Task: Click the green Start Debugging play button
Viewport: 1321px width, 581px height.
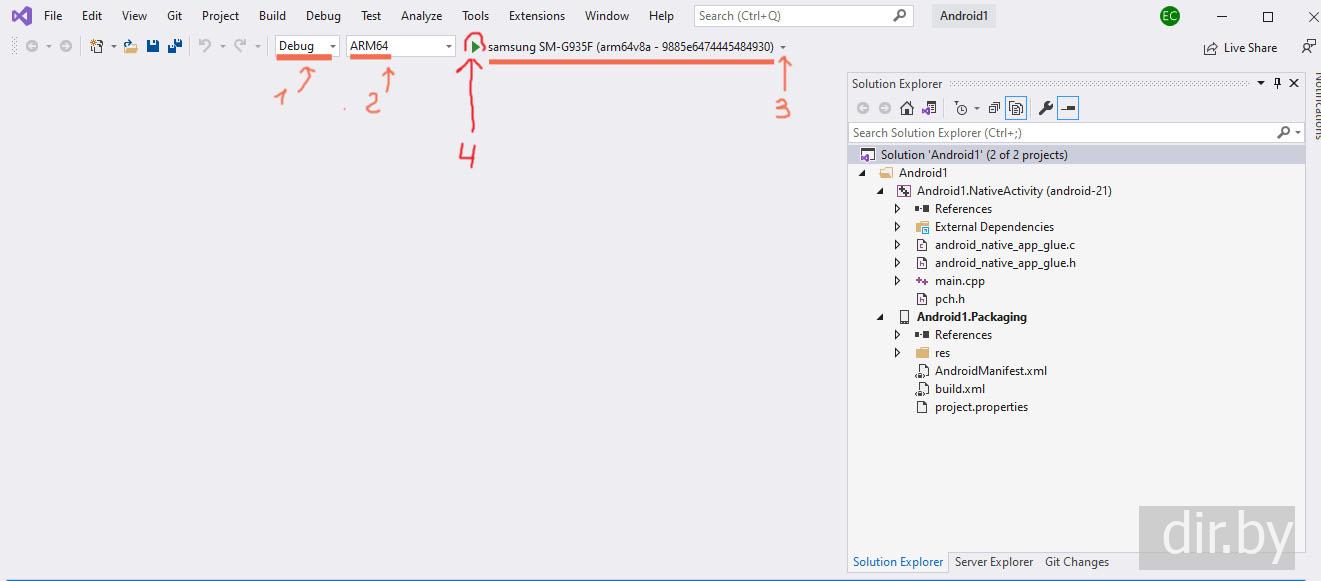Action: [475, 47]
